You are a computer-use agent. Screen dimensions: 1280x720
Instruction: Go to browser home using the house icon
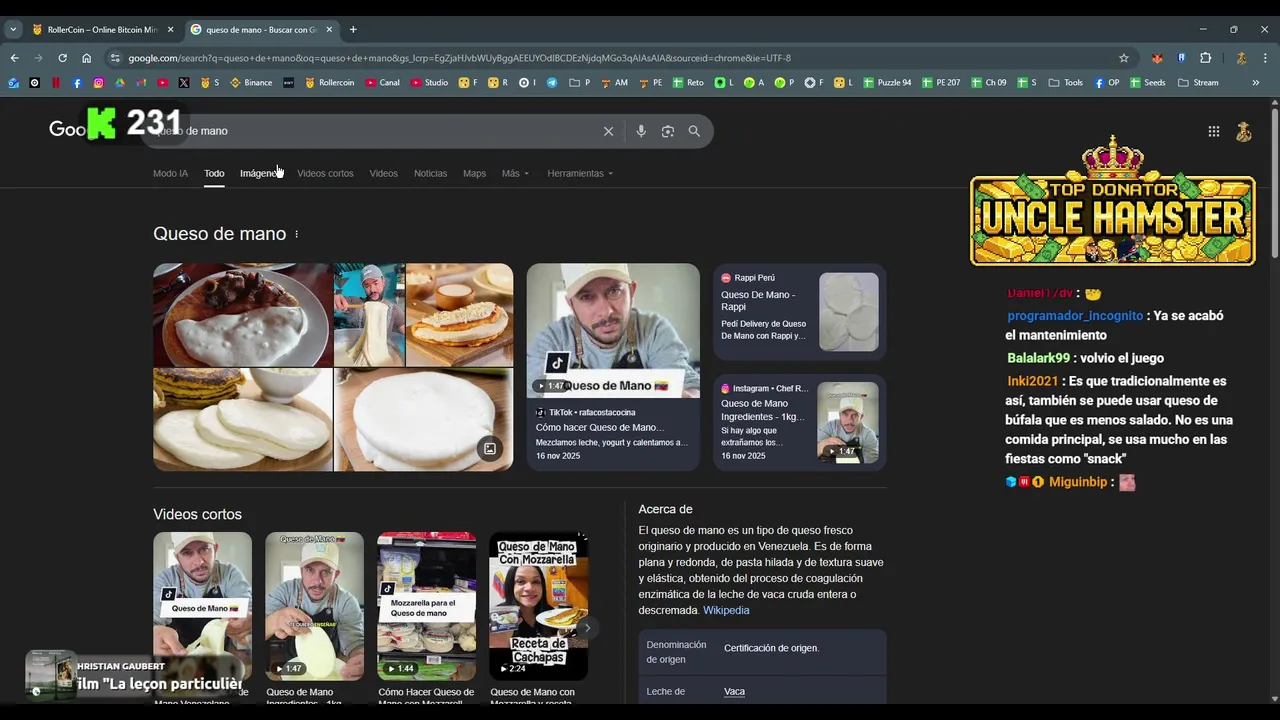pyautogui.click(x=86, y=58)
